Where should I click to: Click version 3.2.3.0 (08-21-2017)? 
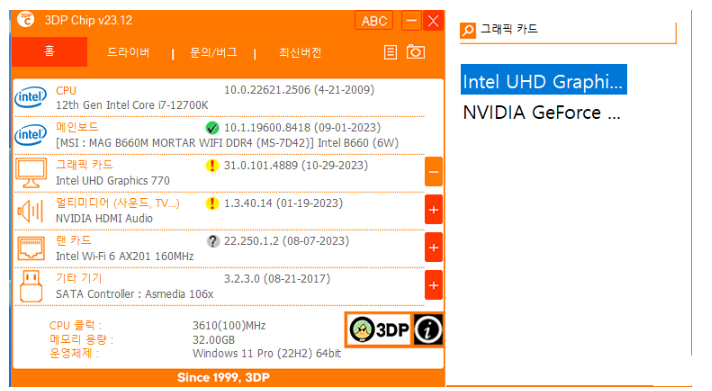tap(277, 278)
